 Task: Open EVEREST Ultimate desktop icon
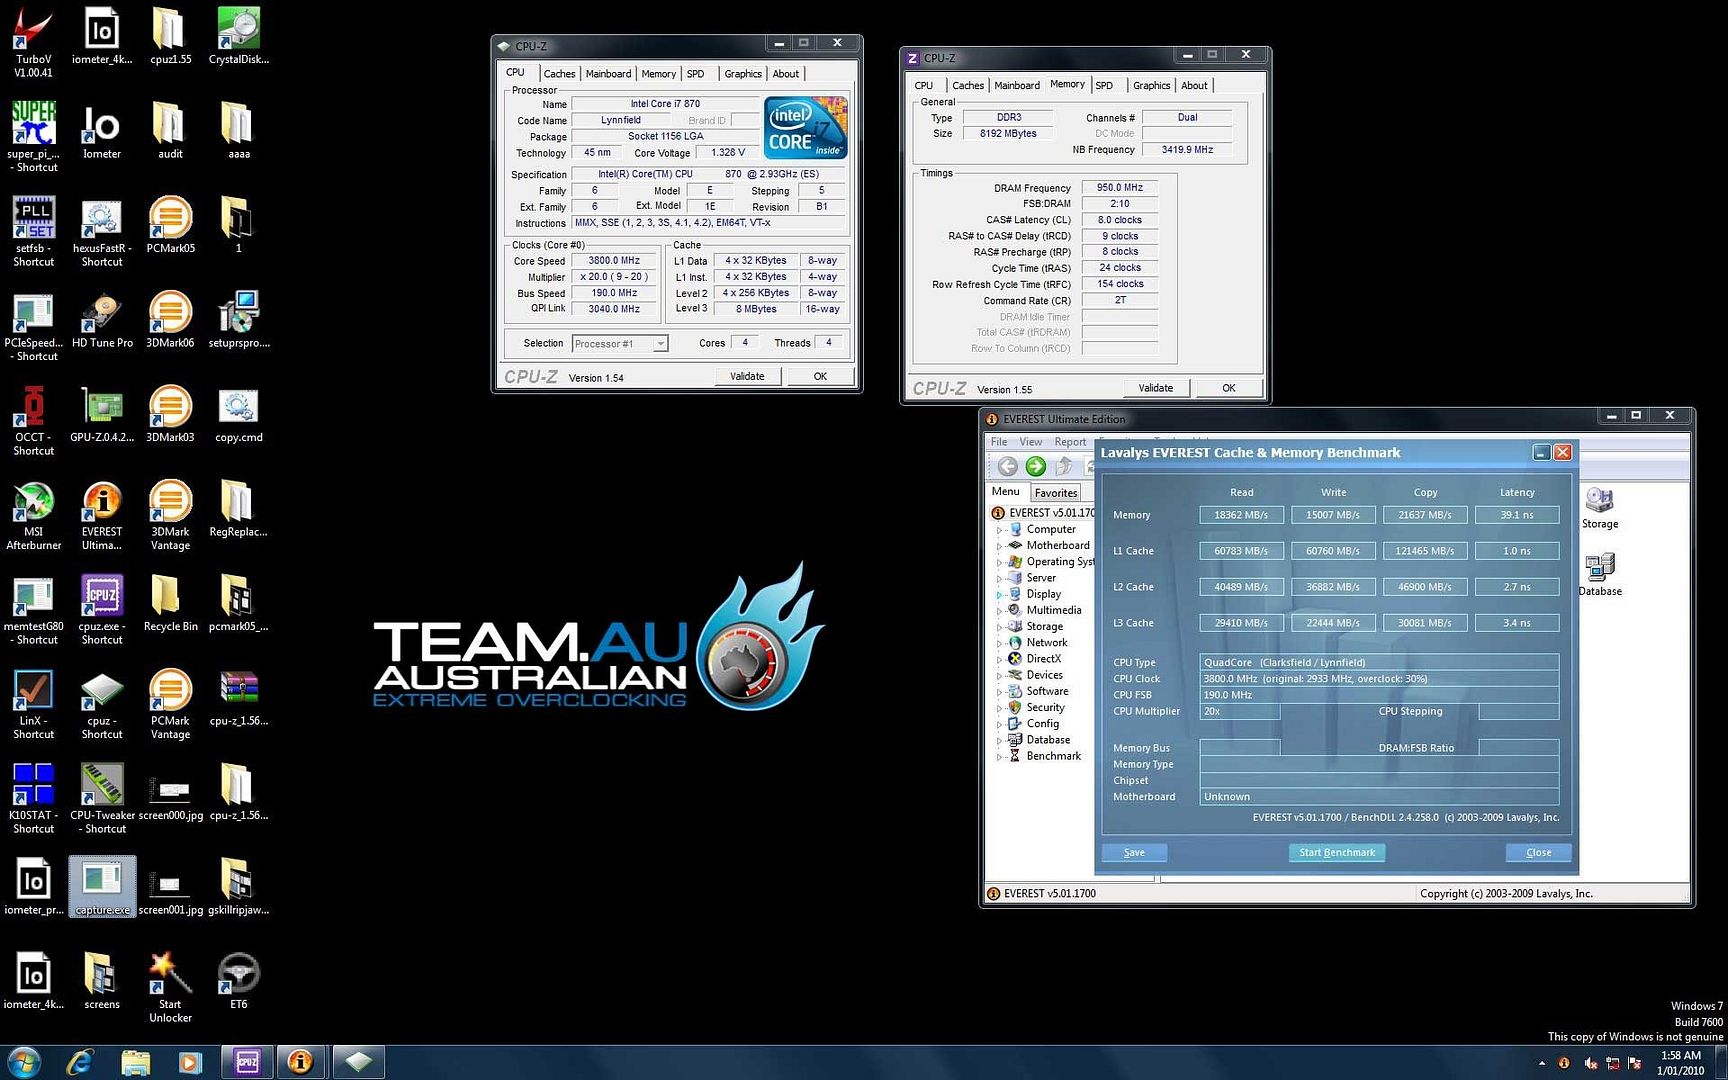point(102,516)
